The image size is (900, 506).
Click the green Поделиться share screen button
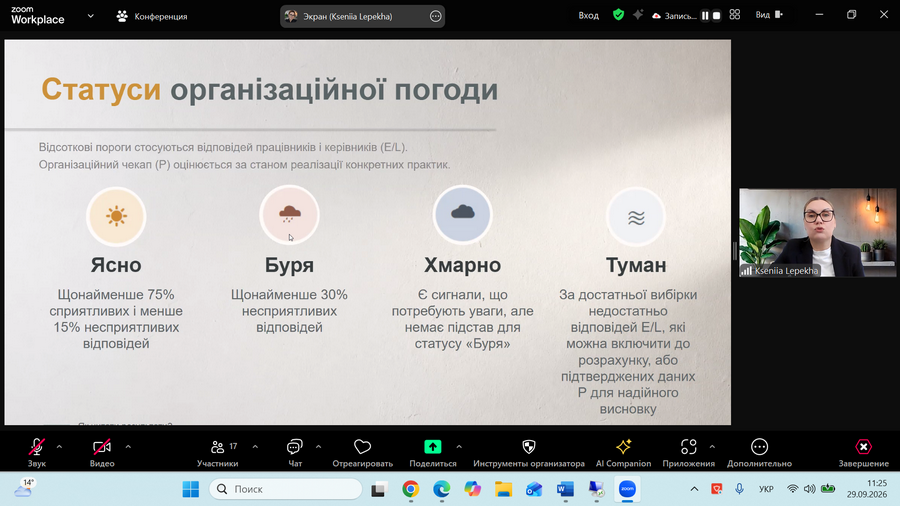(433, 452)
